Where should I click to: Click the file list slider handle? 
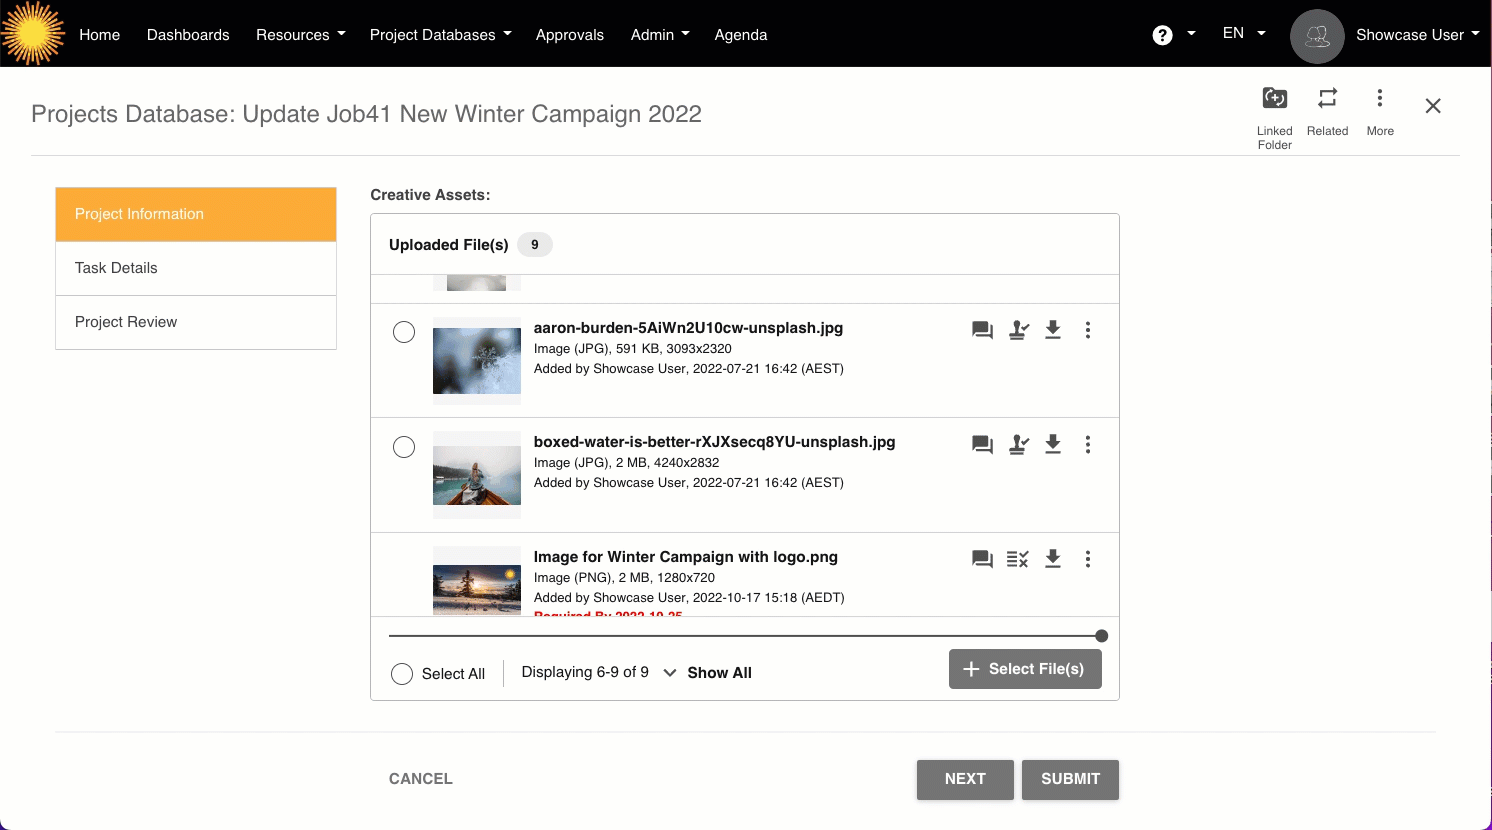click(x=1101, y=636)
